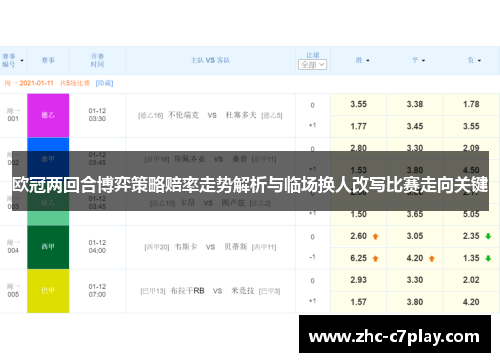Image resolution: width=500 pixels, height=362 pixels.
Task: Pick draw odds 3.30 for match 005
Action: point(415,280)
